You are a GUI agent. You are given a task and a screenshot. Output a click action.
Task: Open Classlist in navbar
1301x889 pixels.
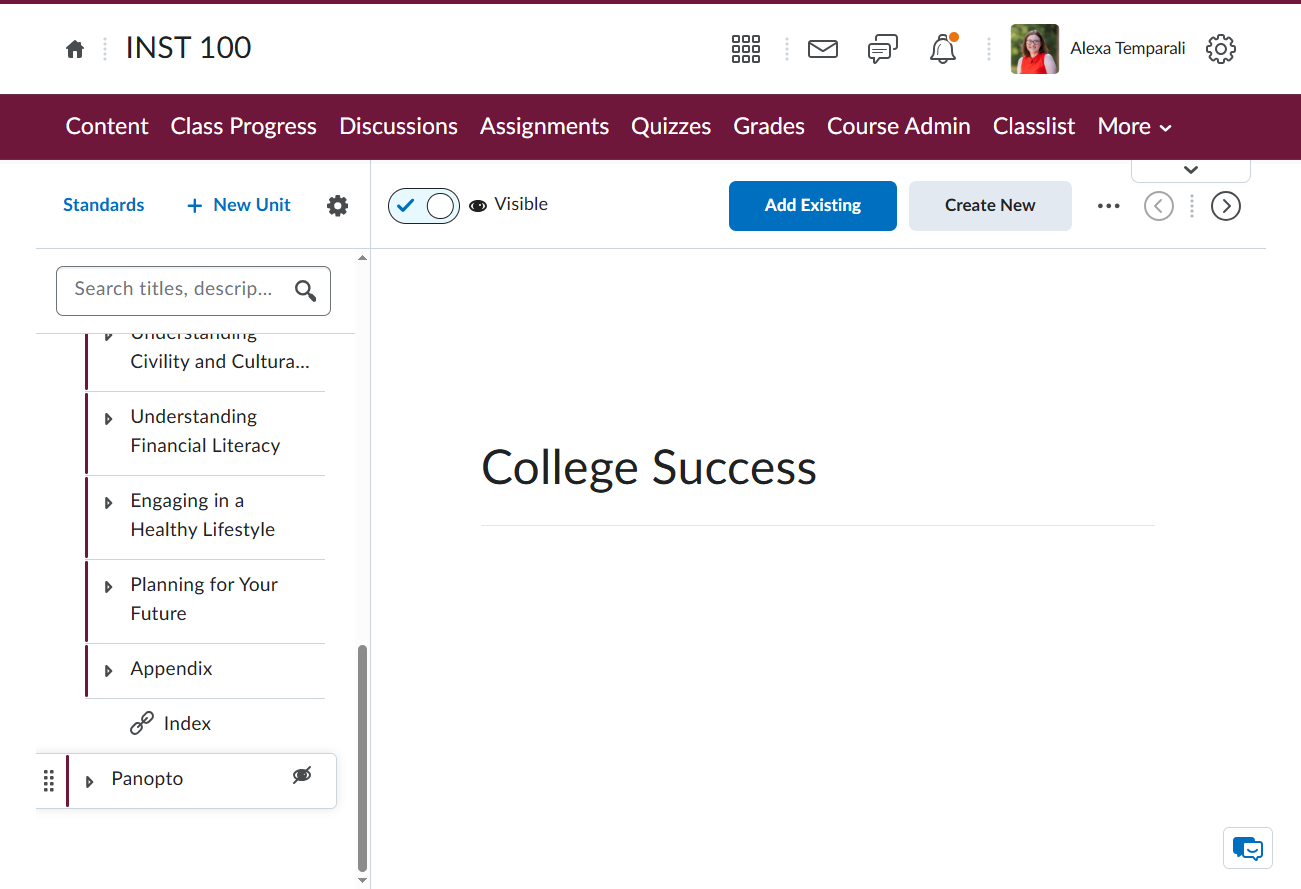tap(1034, 127)
